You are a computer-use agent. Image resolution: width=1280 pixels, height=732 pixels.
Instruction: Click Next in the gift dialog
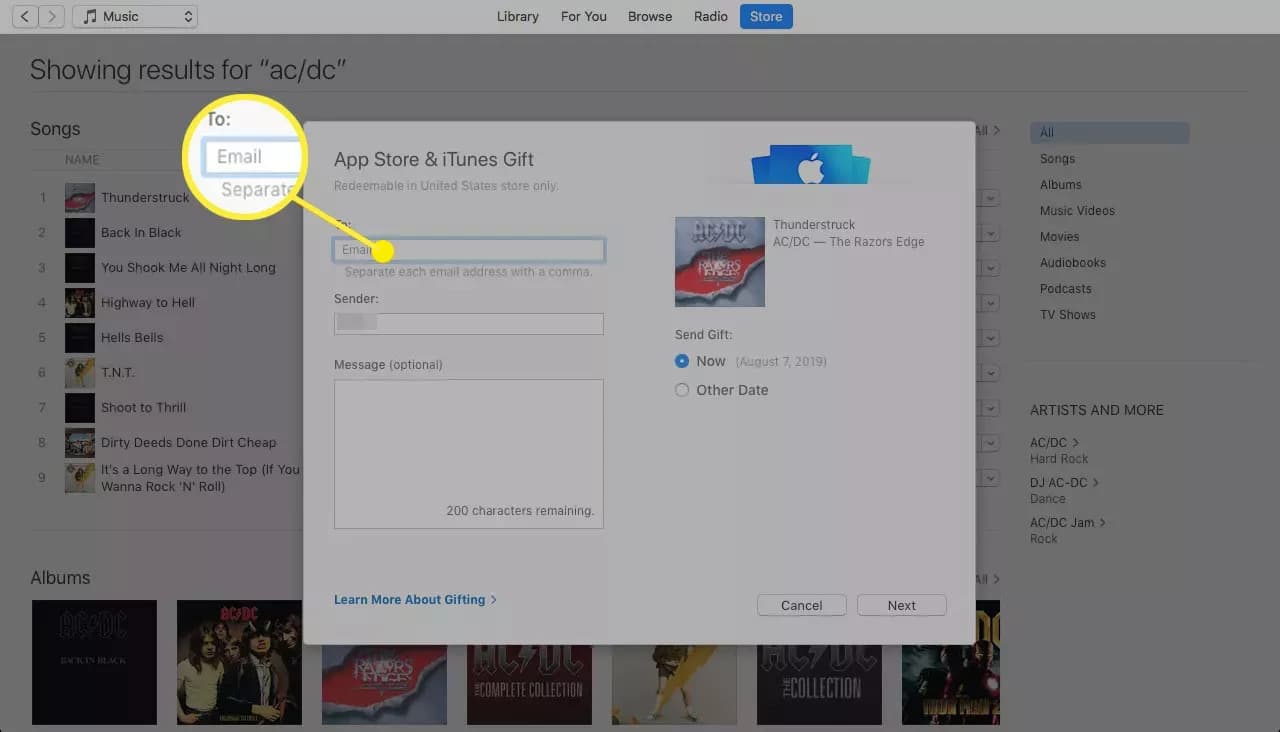point(902,605)
